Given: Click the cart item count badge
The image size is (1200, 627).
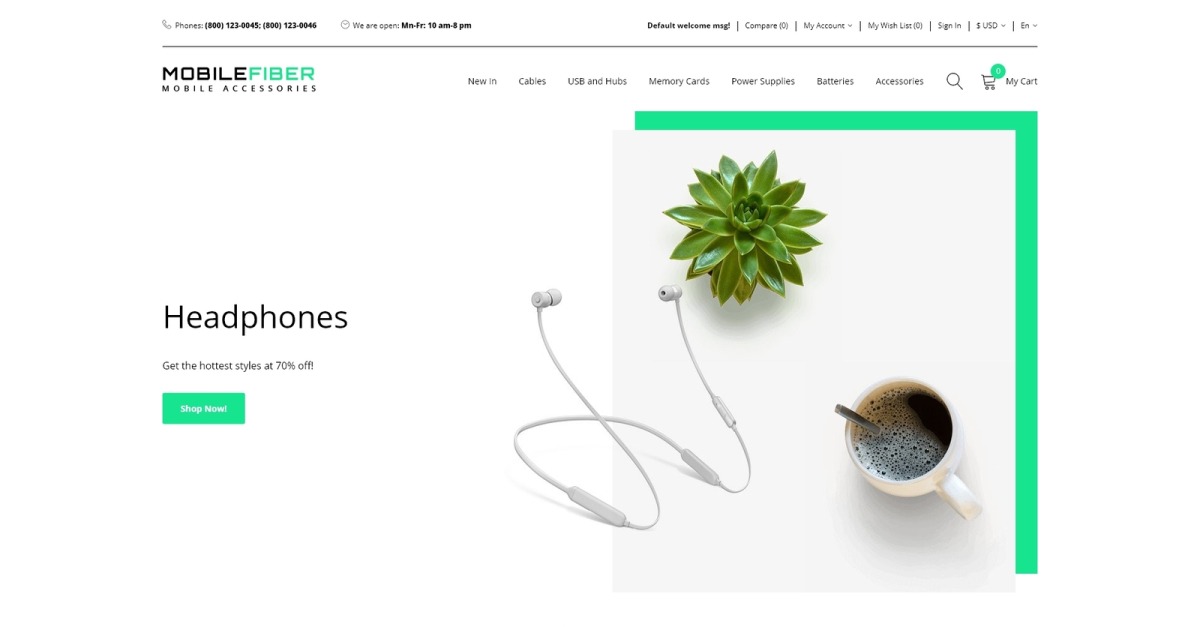Looking at the screenshot, I should coord(997,71).
